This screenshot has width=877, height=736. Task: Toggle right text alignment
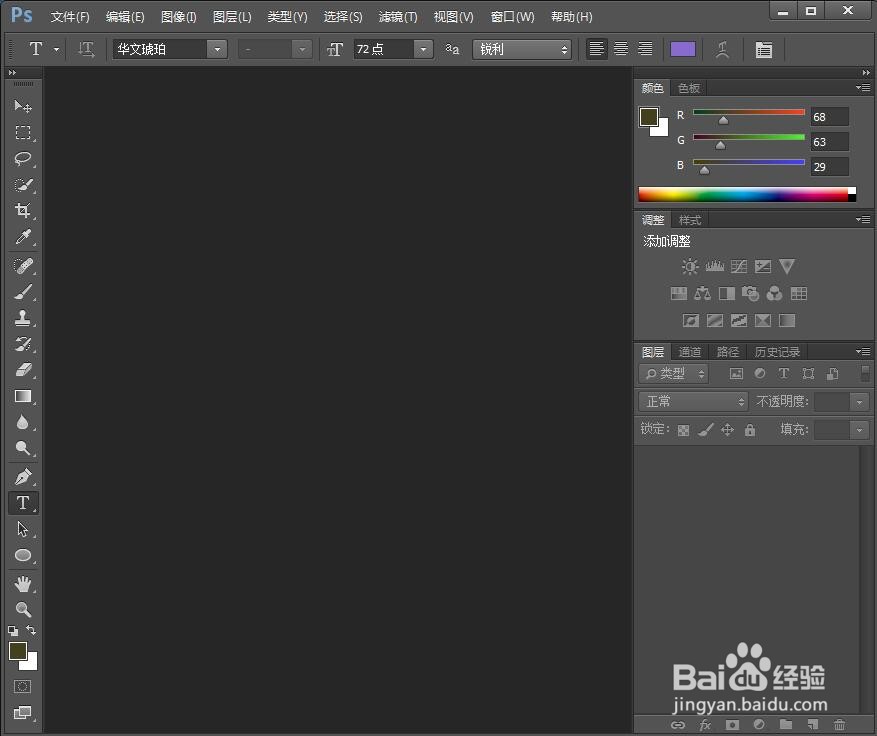click(645, 49)
